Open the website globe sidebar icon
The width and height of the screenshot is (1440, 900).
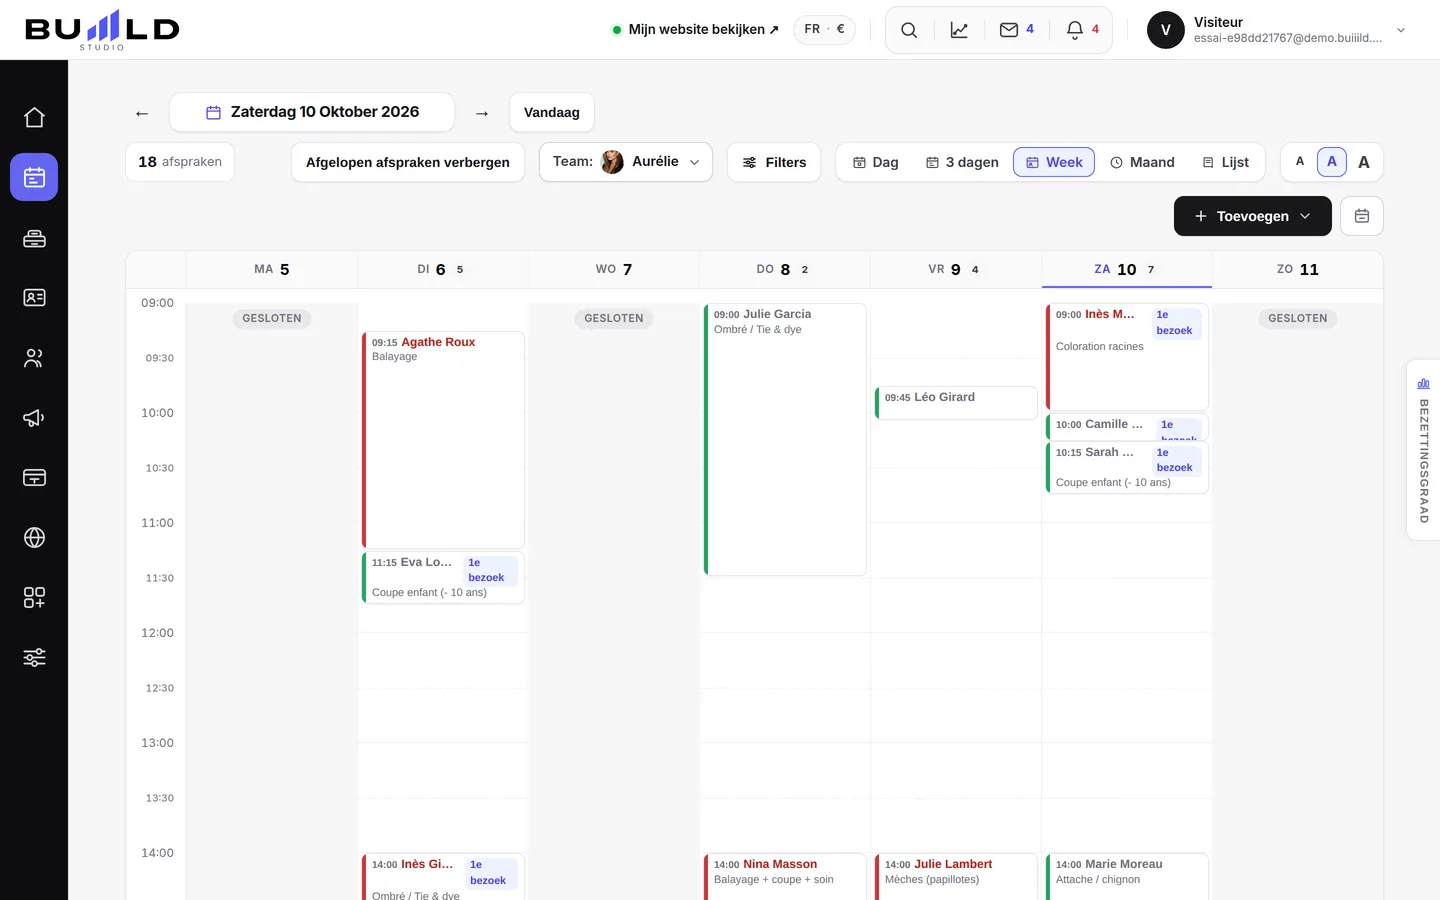click(34, 538)
